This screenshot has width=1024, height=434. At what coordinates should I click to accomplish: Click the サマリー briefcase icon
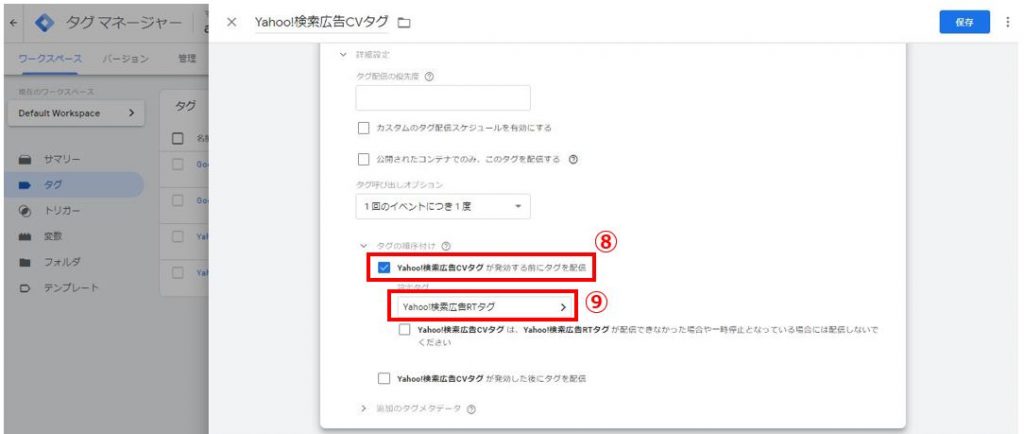pyautogui.click(x=25, y=160)
